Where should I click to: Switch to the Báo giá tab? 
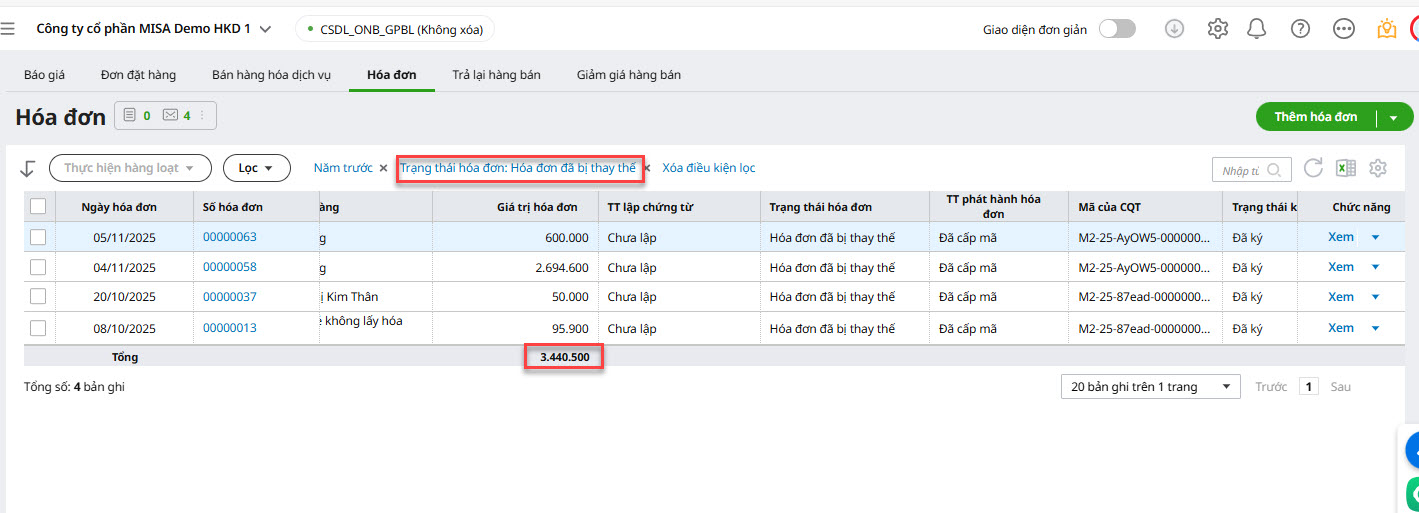[x=44, y=75]
